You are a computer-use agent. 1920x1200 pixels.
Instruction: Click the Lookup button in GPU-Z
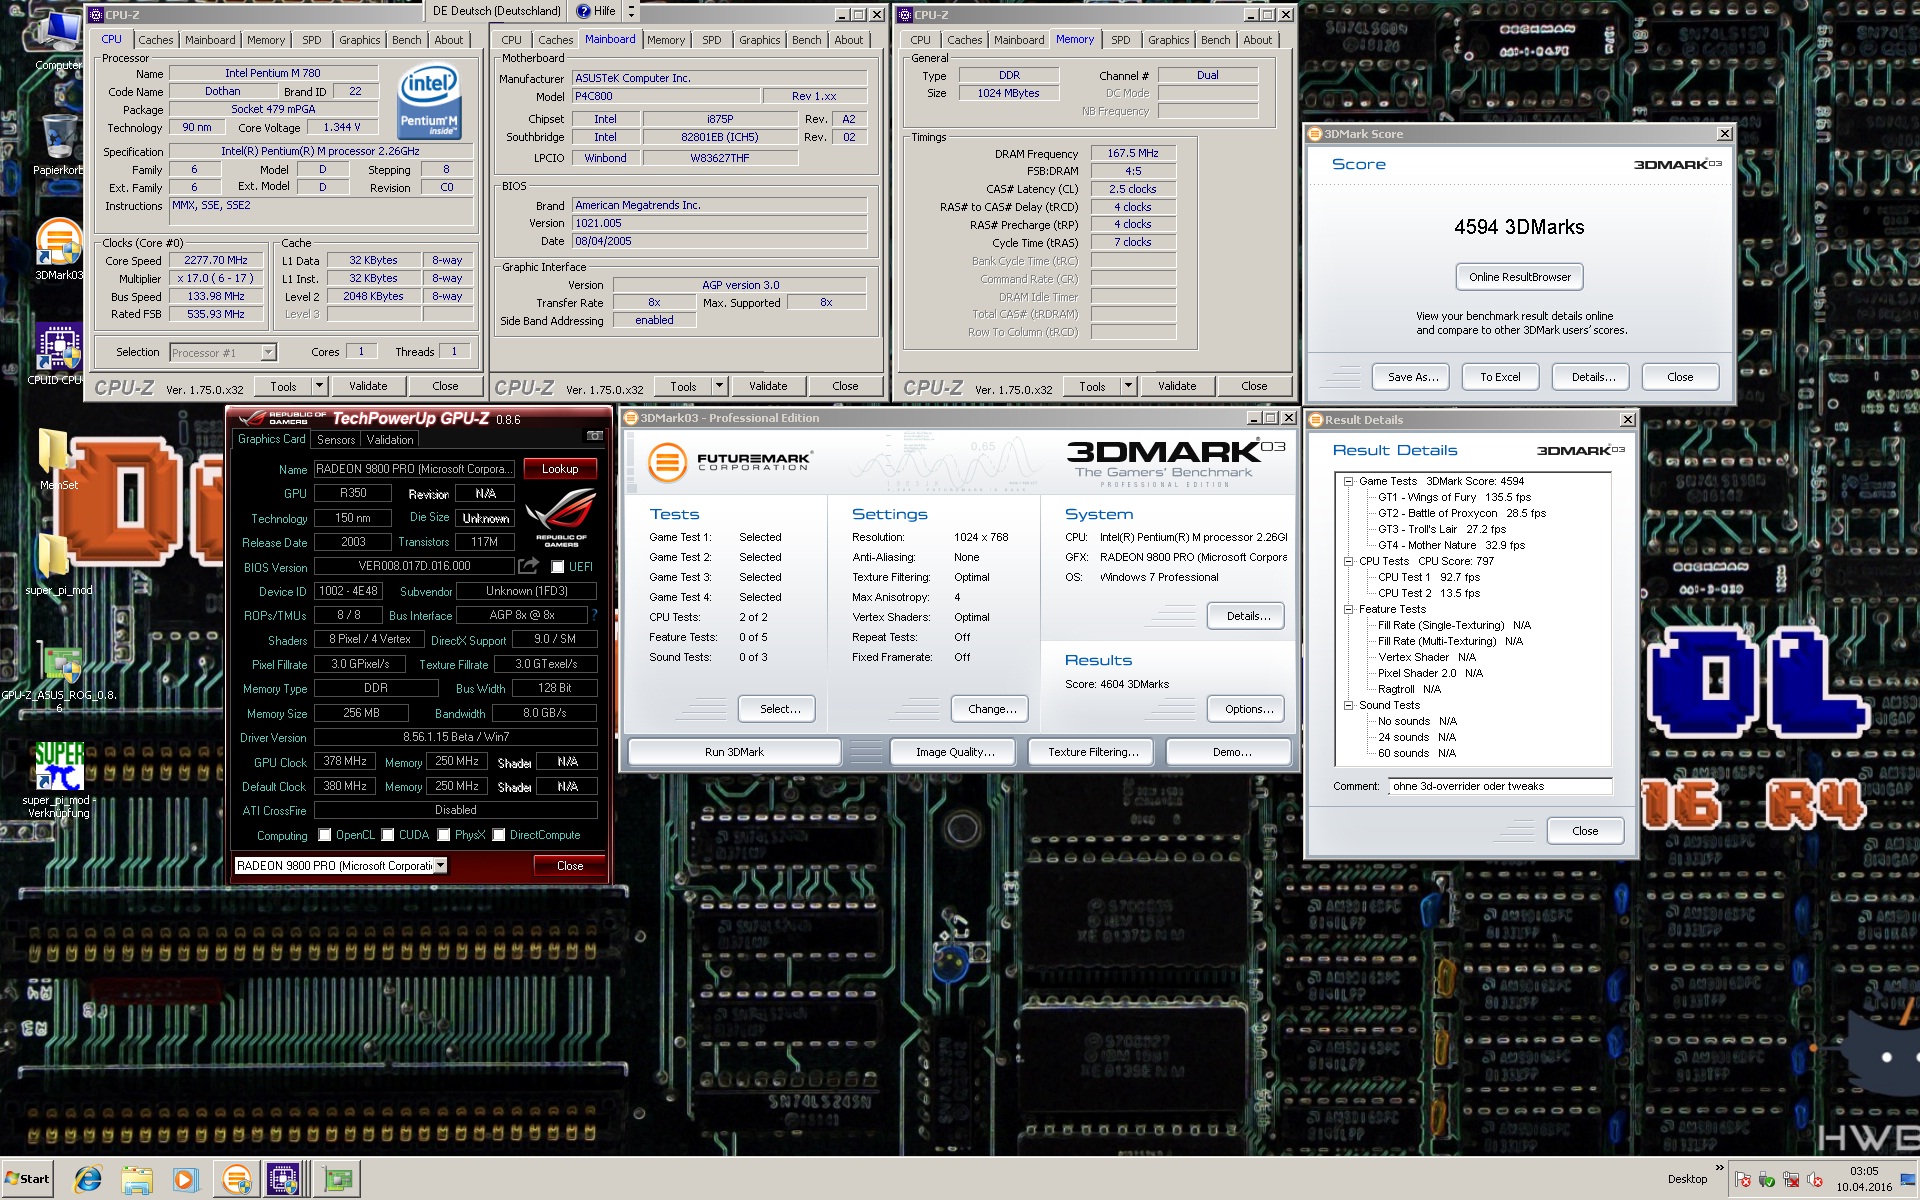tap(560, 469)
